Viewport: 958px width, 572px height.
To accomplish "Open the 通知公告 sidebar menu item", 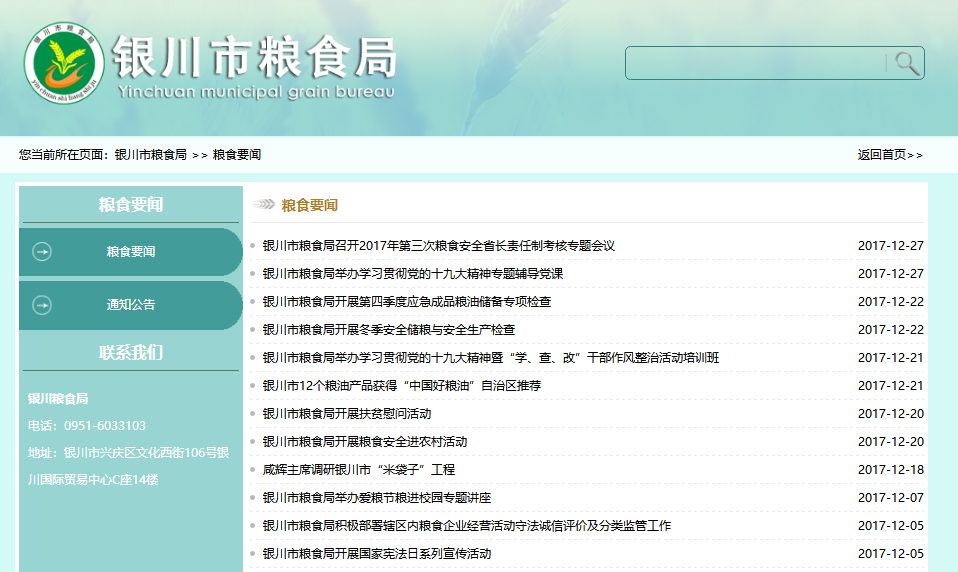I will [x=131, y=305].
